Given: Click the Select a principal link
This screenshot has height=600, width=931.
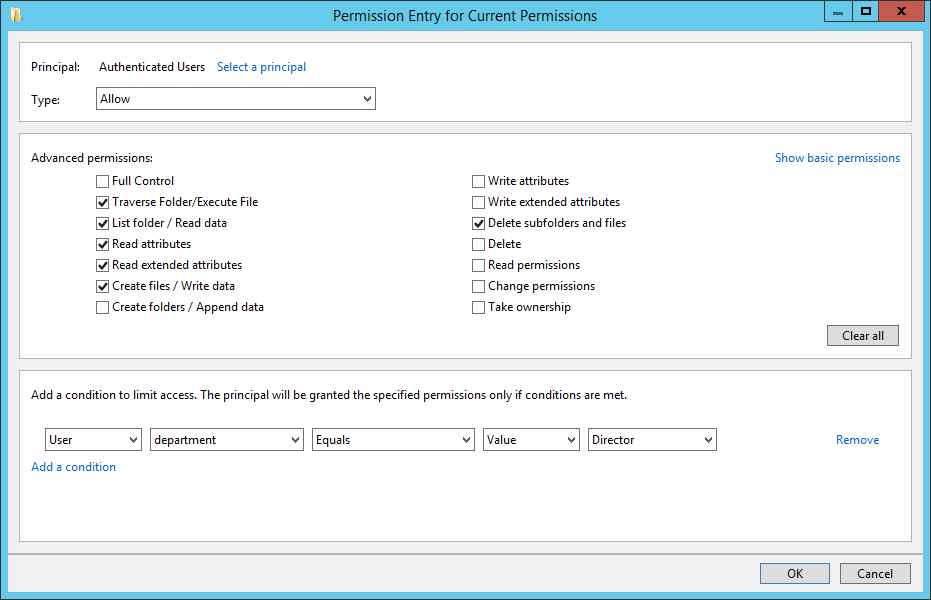Looking at the screenshot, I should point(261,67).
